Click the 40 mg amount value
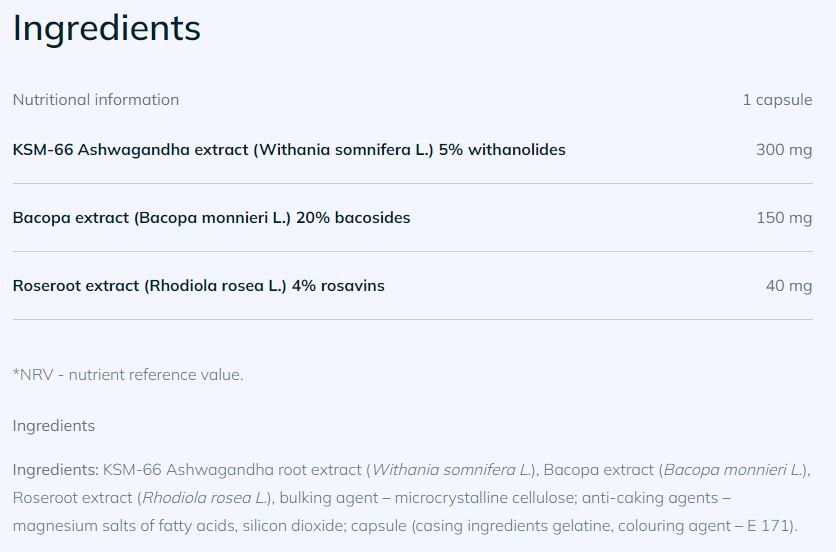Image resolution: width=836 pixels, height=552 pixels. pyautogui.click(x=789, y=286)
